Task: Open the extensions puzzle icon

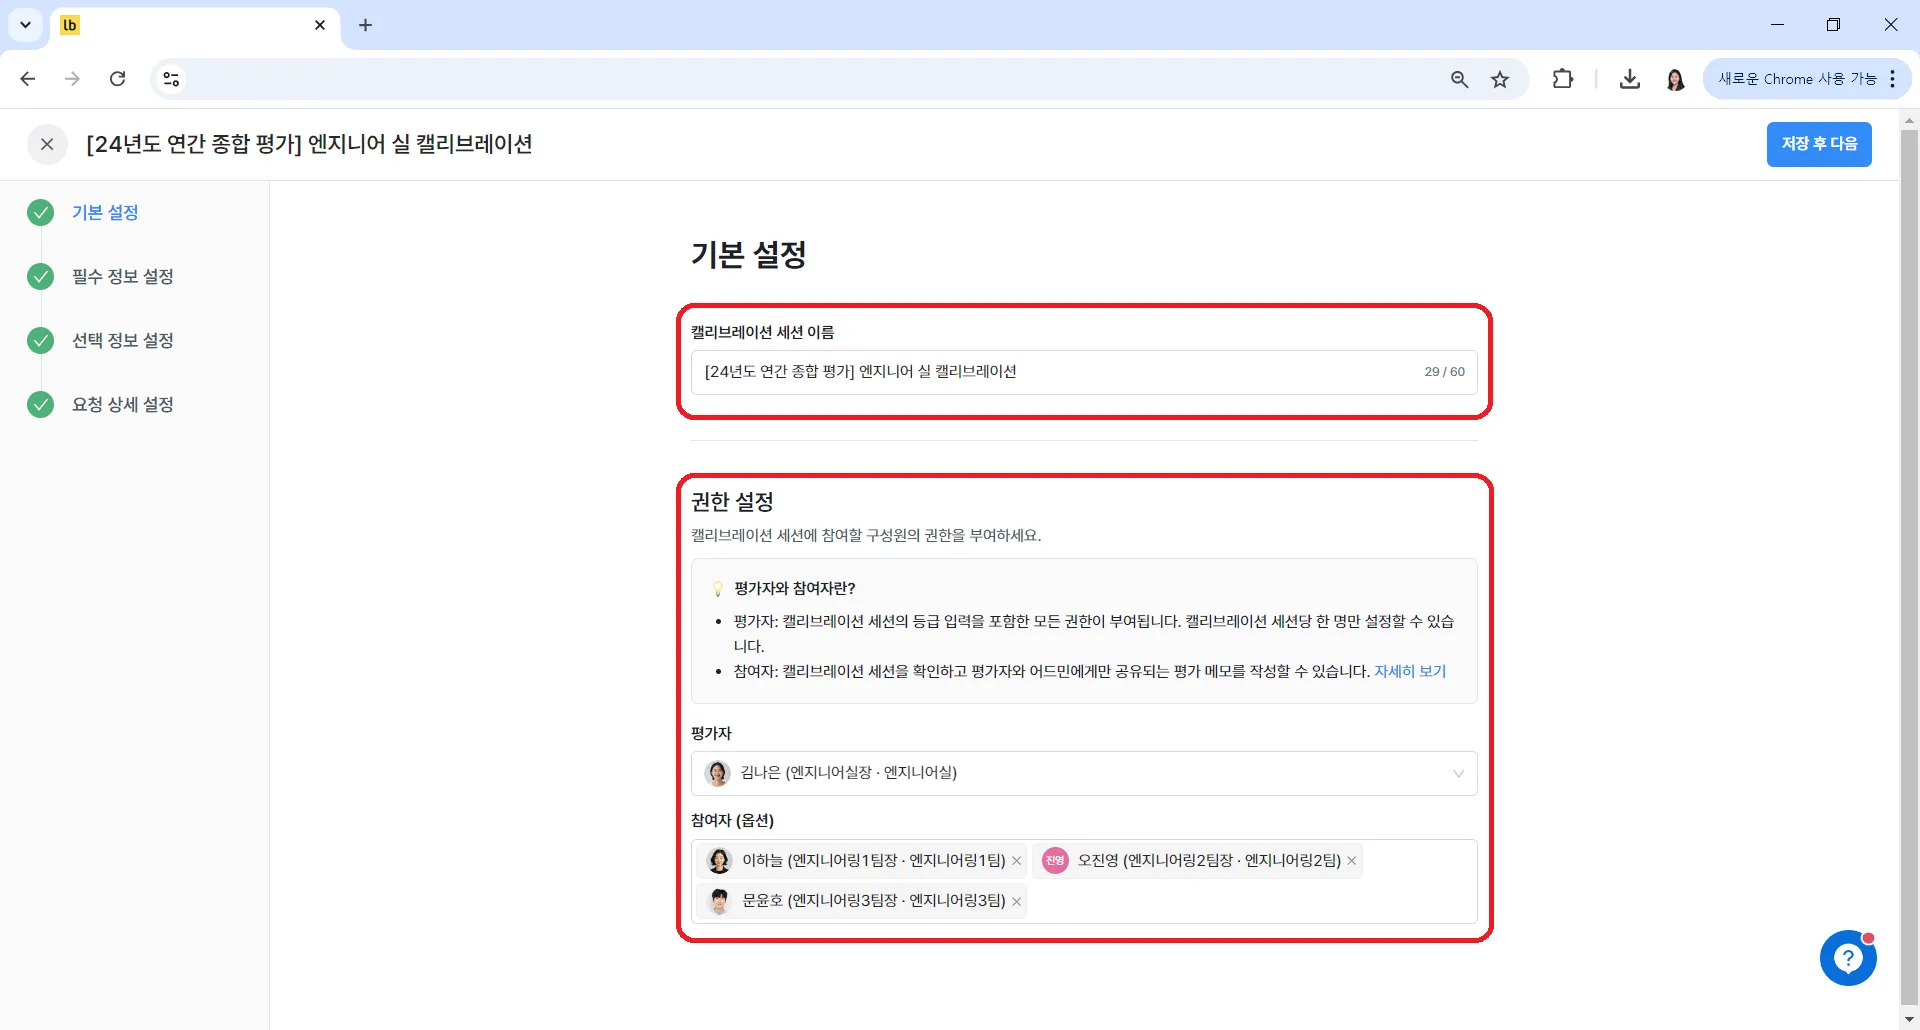Action: [x=1562, y=79]
